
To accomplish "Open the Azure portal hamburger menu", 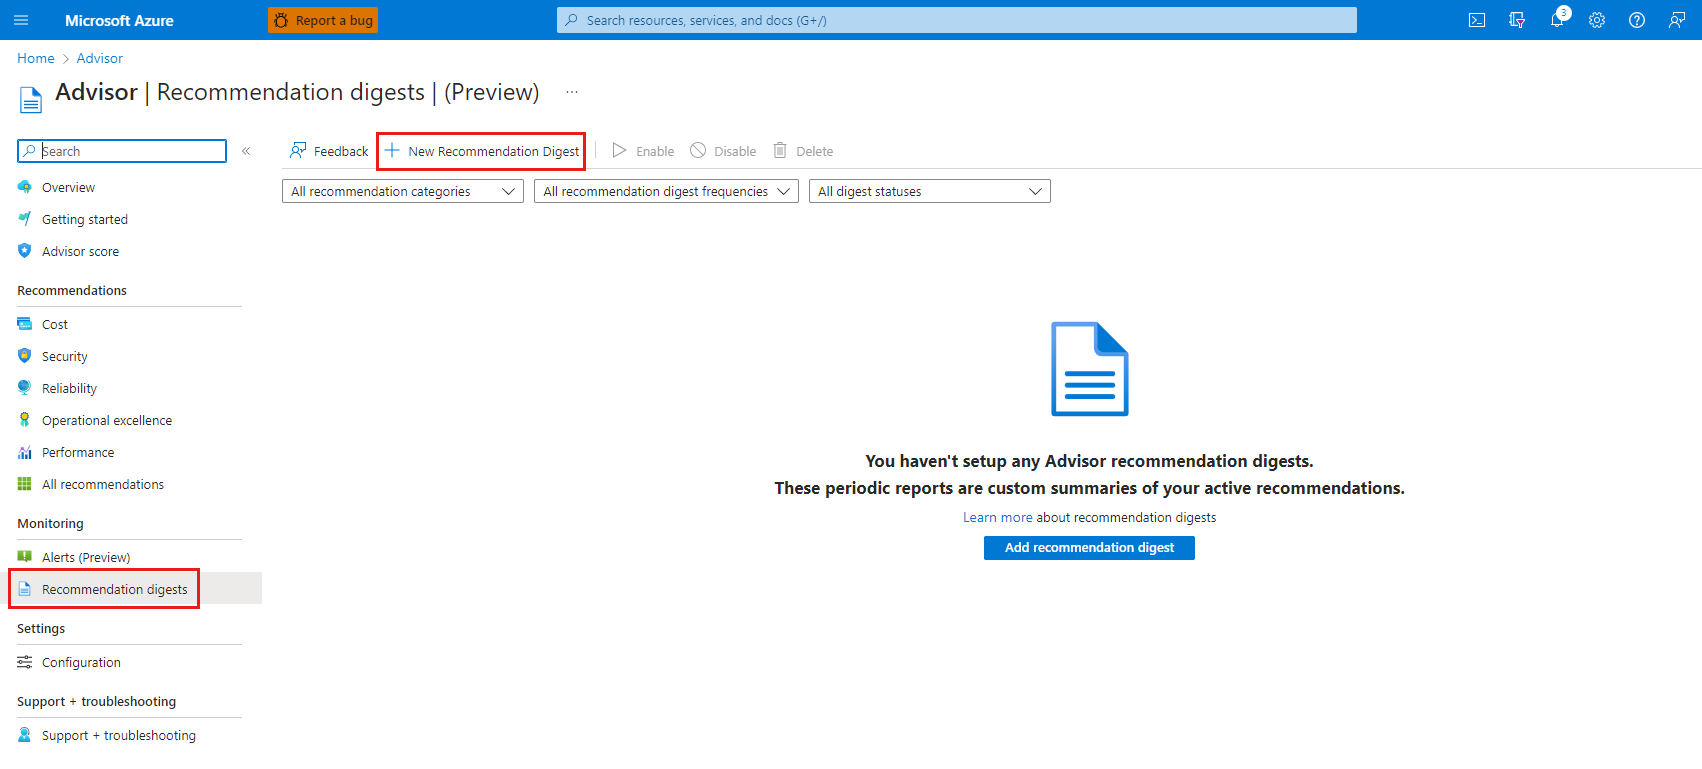I will click(21, 20).
